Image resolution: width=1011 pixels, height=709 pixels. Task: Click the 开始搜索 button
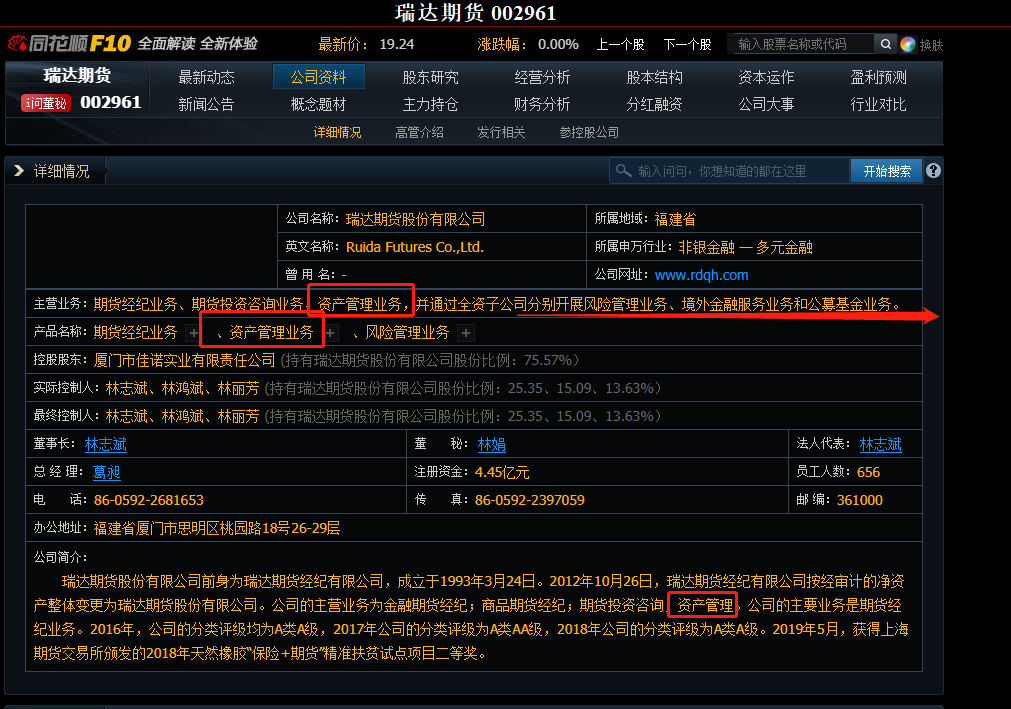coord(887,171)
